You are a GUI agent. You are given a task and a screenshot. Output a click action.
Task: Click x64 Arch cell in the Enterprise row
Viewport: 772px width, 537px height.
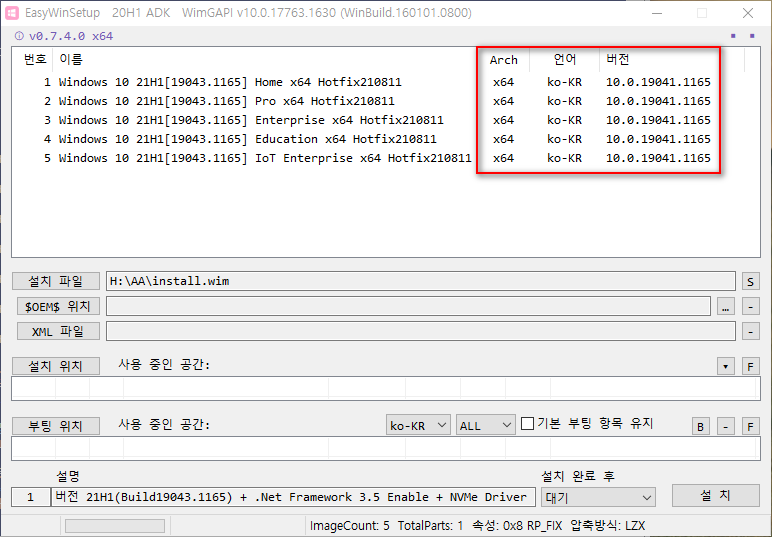pos(504,120)
